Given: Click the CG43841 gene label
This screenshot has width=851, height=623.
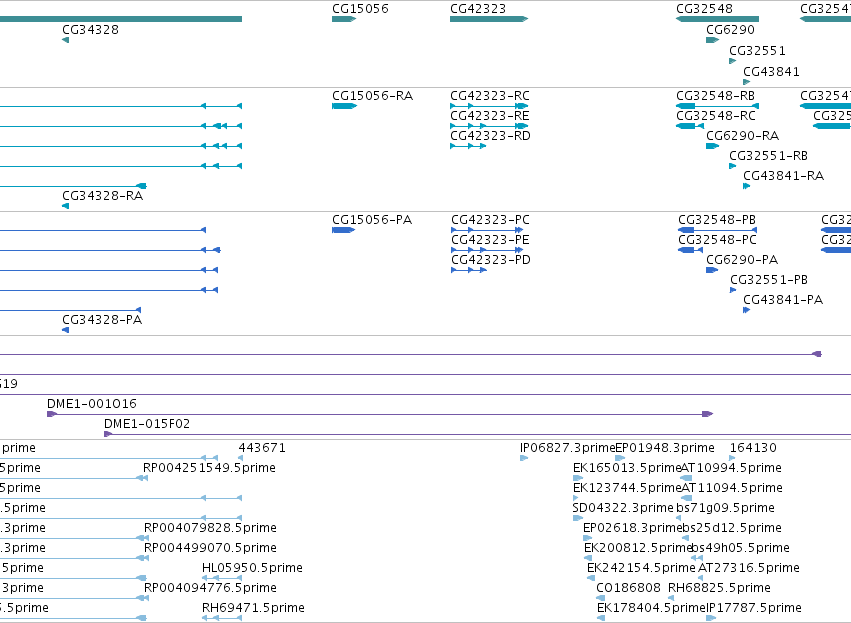Looking at the screenshot, I should point(771,72).
